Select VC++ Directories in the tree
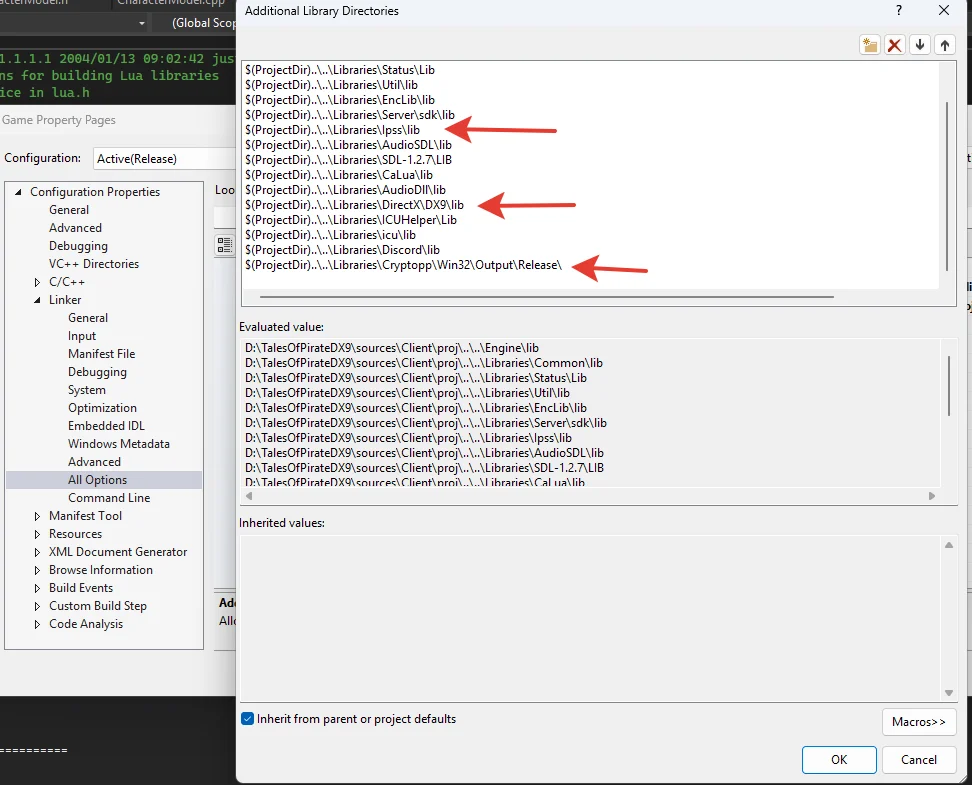The image size is (972, 785). pyautogui.click(x=94, y=264)
